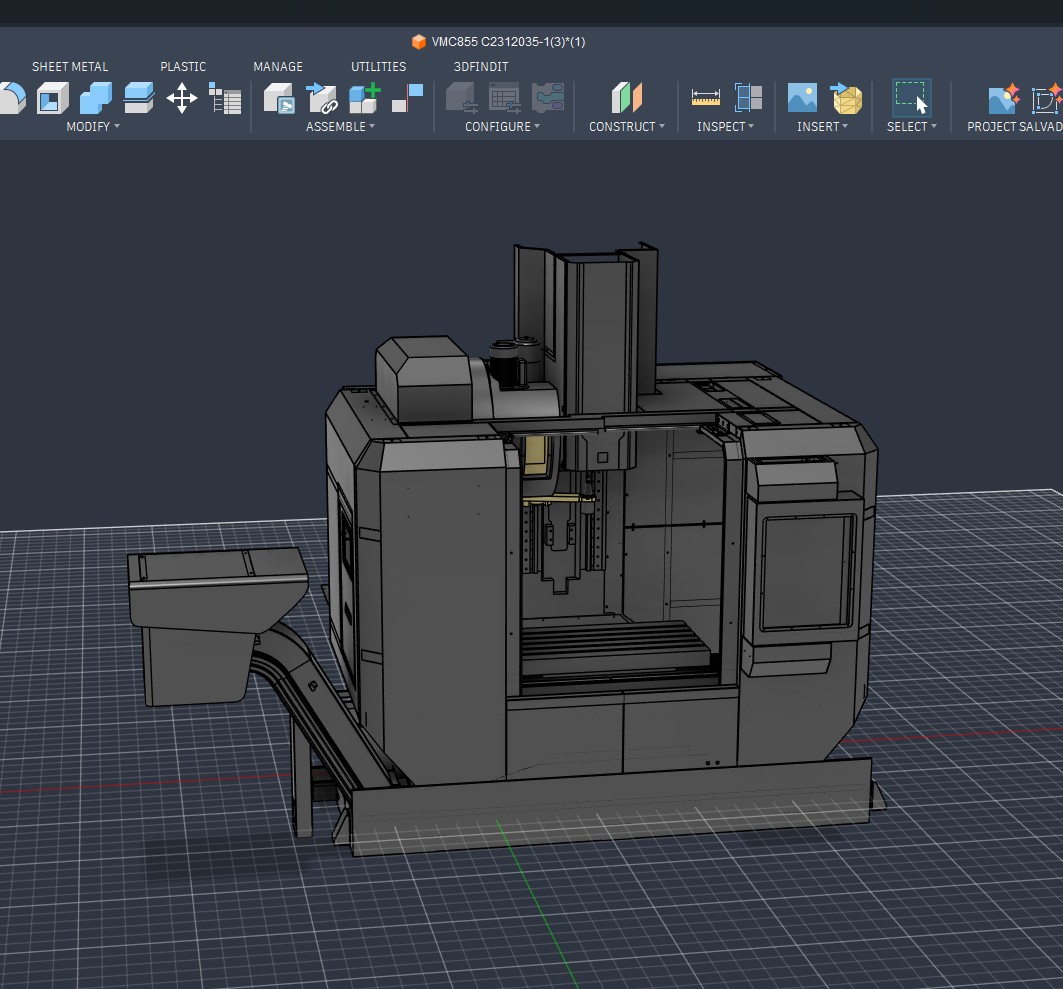This screenshot has height=989, width=1063.
Task: Switch to the MANAGE tab
Action: 278,66
